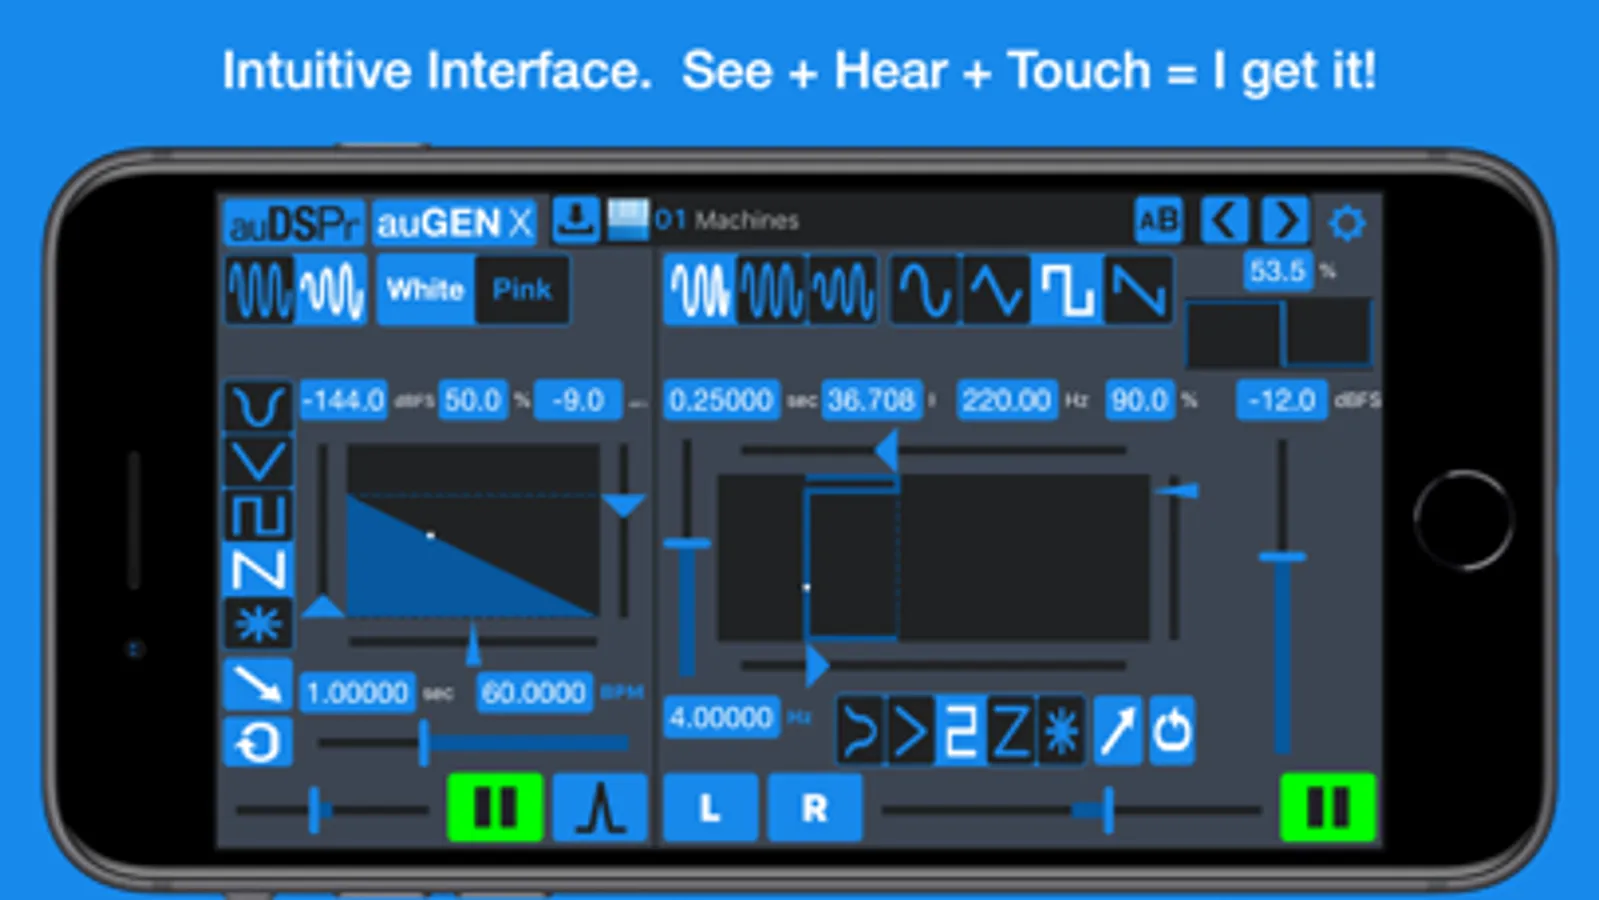Viewport: 1599px width, 900px height.
Task: Select the third modulation mode waveform icon
Action: [x=842, y=290]
